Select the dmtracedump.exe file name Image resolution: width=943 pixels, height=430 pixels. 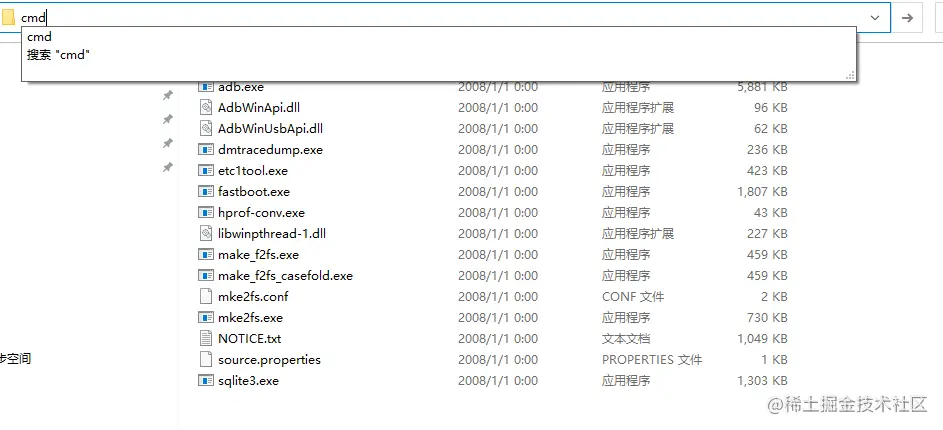271,150
